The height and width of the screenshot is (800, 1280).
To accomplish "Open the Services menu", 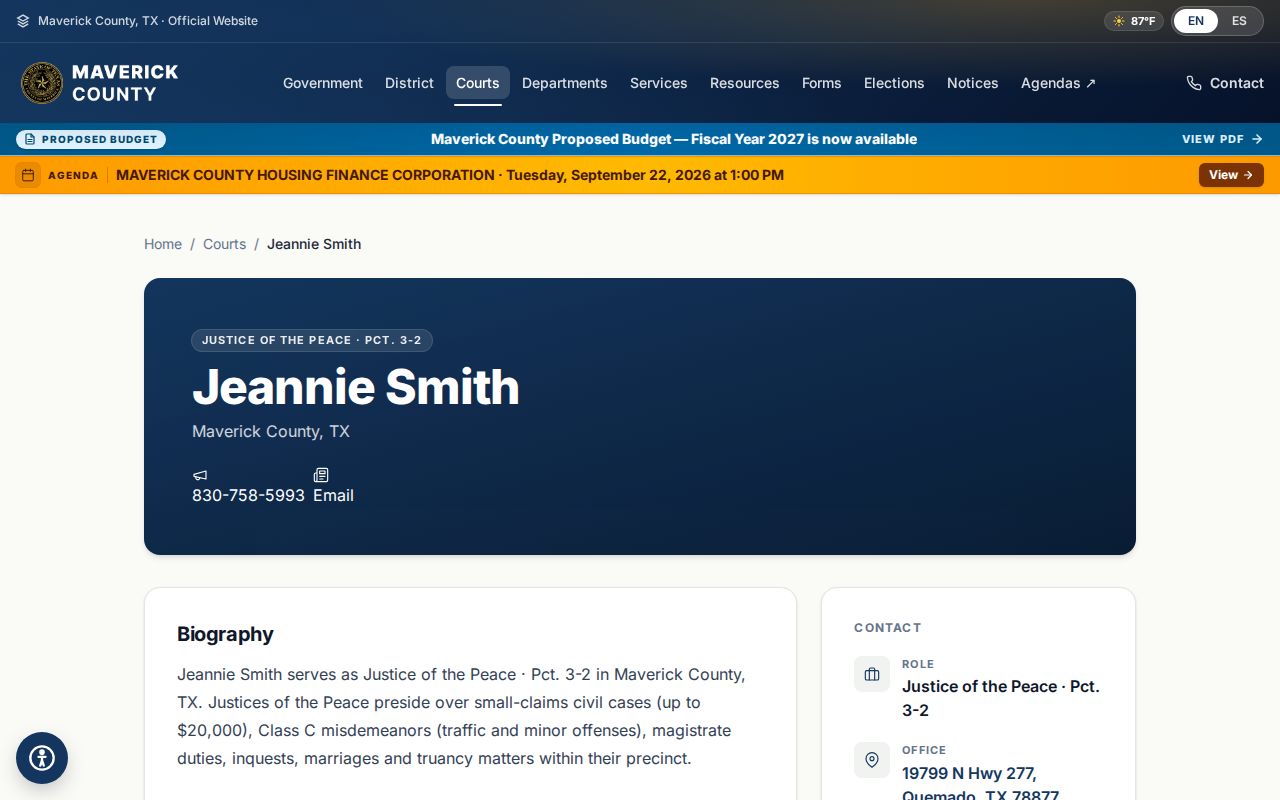I will coord(659,83).
